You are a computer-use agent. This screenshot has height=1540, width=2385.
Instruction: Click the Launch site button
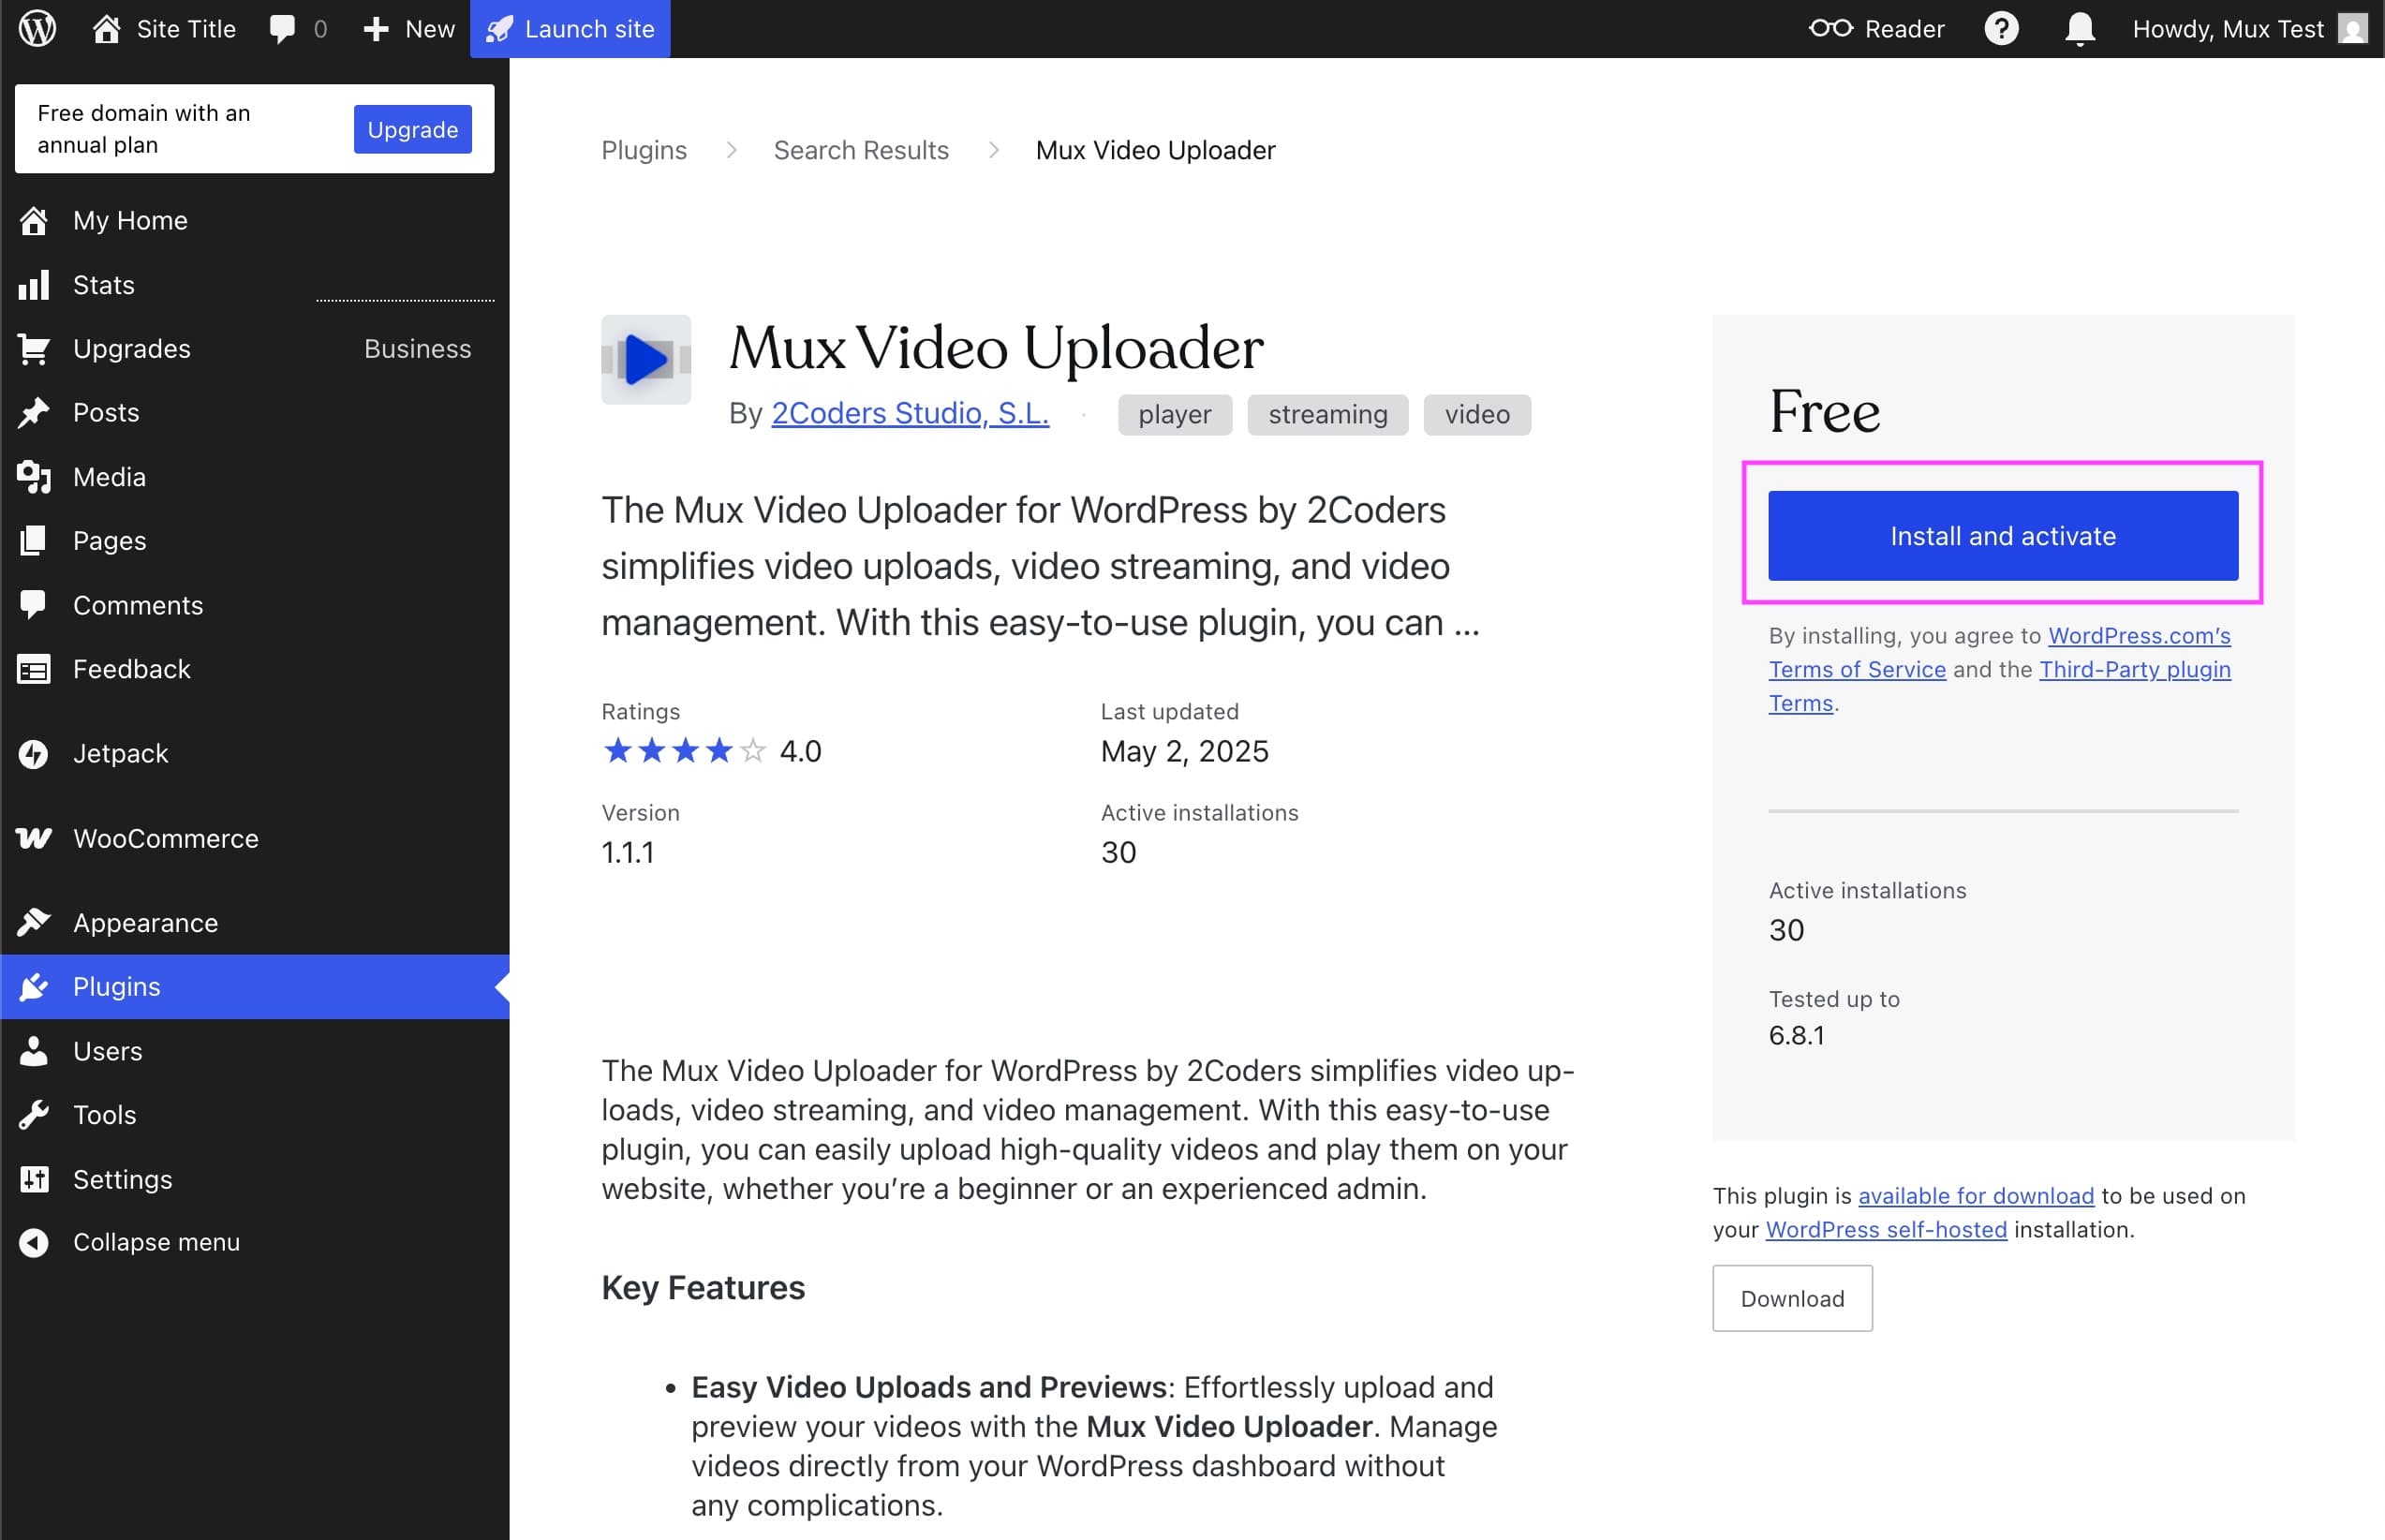tap(570, 28)
